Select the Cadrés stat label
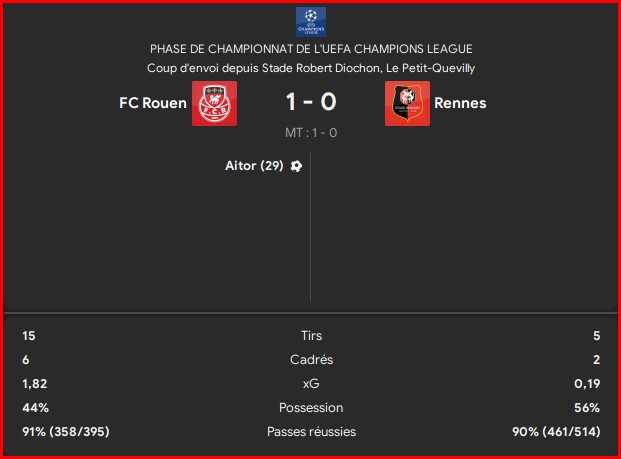 point(311,360)
